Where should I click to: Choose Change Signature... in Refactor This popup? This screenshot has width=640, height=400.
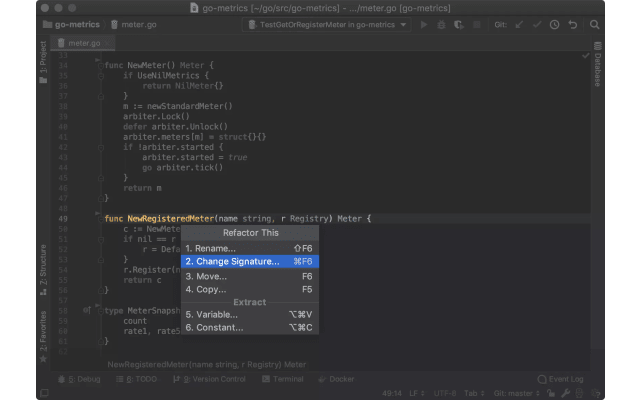click(x=250, y=261)
